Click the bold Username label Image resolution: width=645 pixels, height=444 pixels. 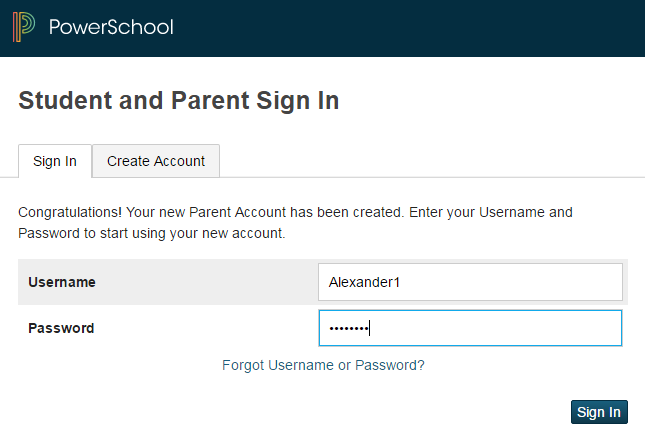click(62, 282)
